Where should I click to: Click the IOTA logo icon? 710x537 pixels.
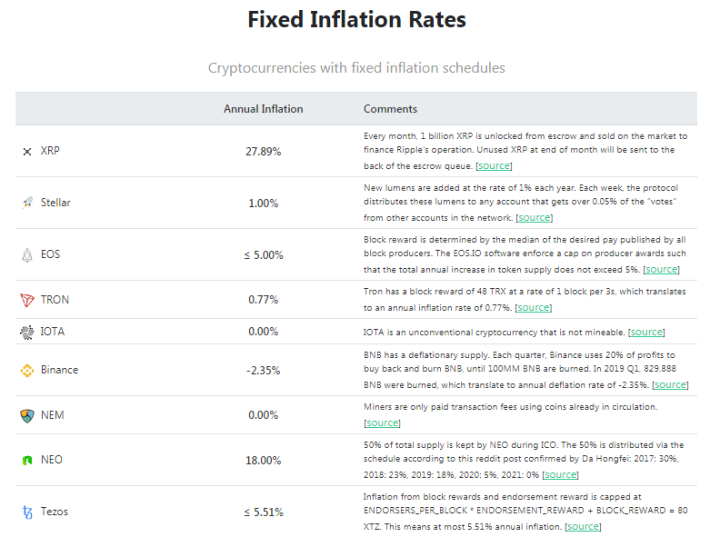(x=27, y=332)
